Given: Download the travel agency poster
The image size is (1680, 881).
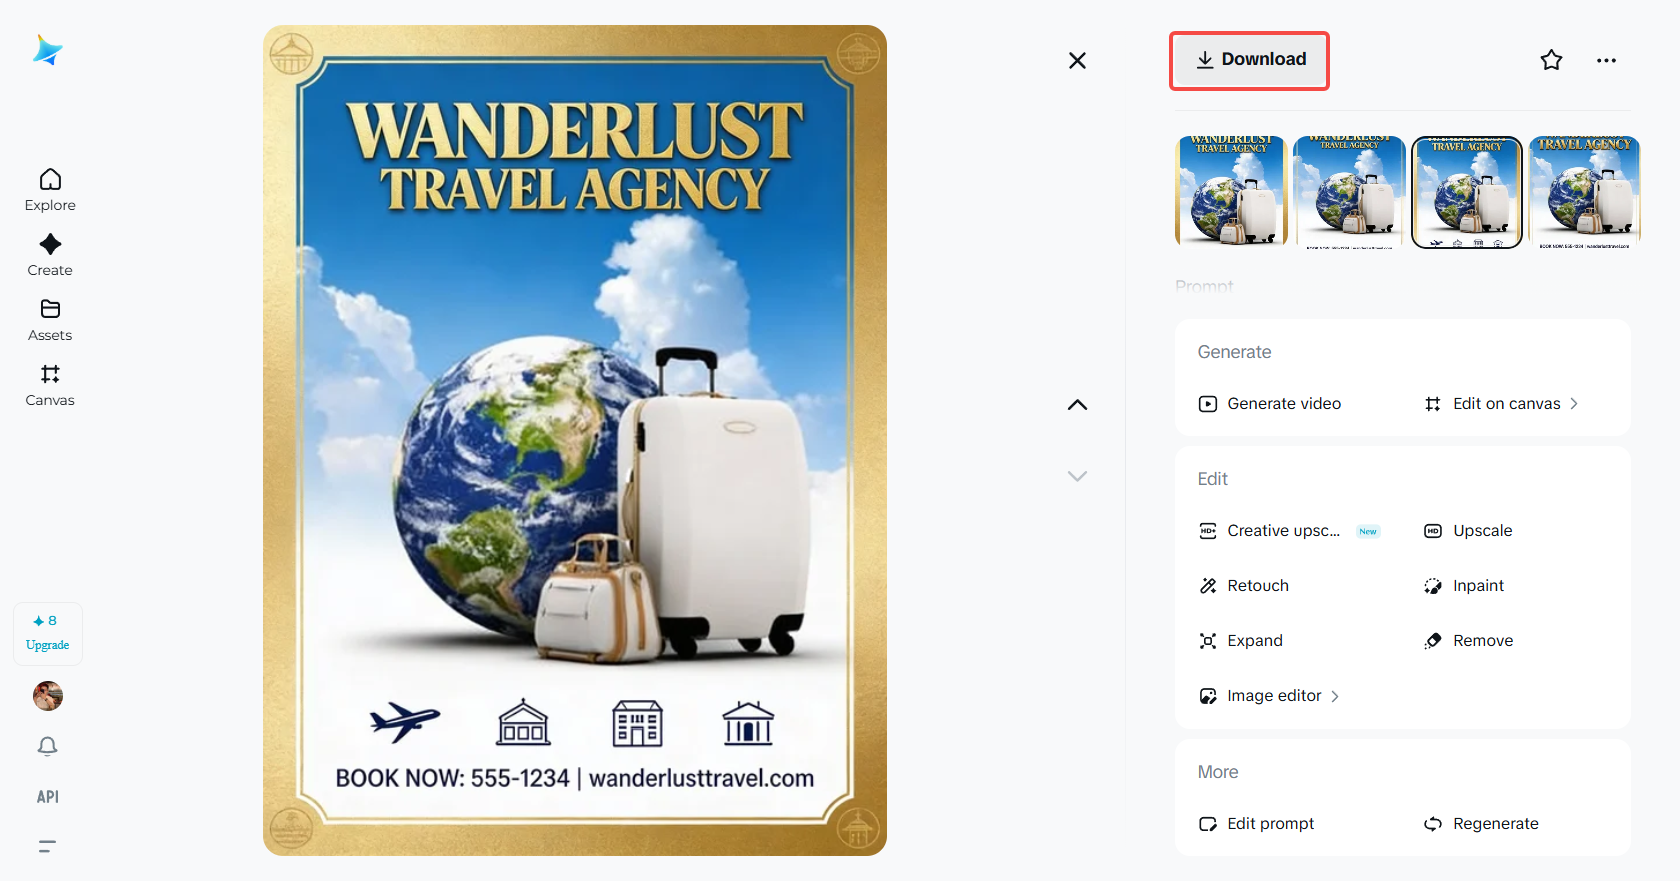Looking at the screenshot, I should 1250,60.
